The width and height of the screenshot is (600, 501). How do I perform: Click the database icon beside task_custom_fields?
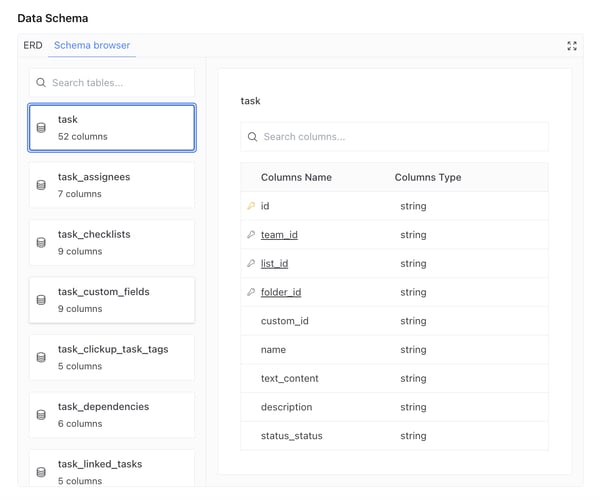(x=41, y=300)
